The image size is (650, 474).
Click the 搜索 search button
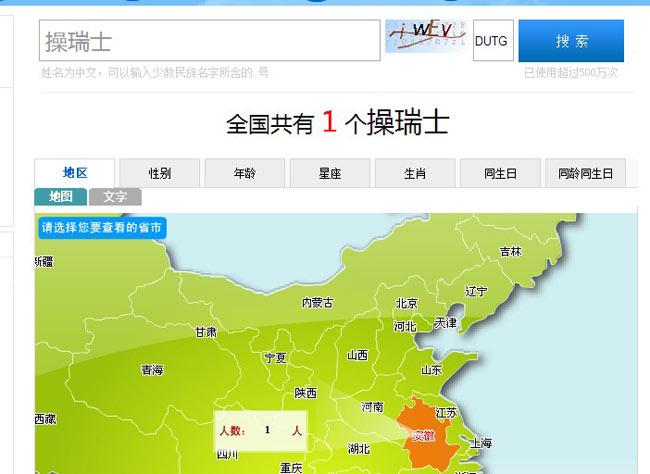click(571, 41)
